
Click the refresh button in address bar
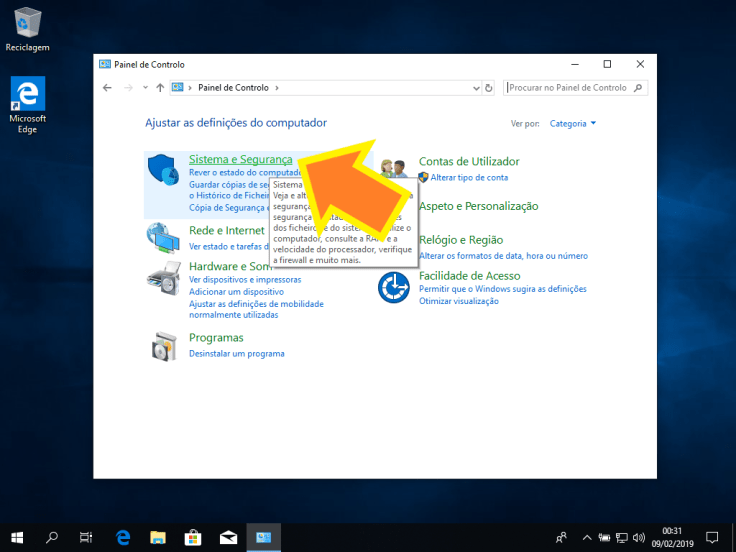pyautogui.click(x=489, y=88)
